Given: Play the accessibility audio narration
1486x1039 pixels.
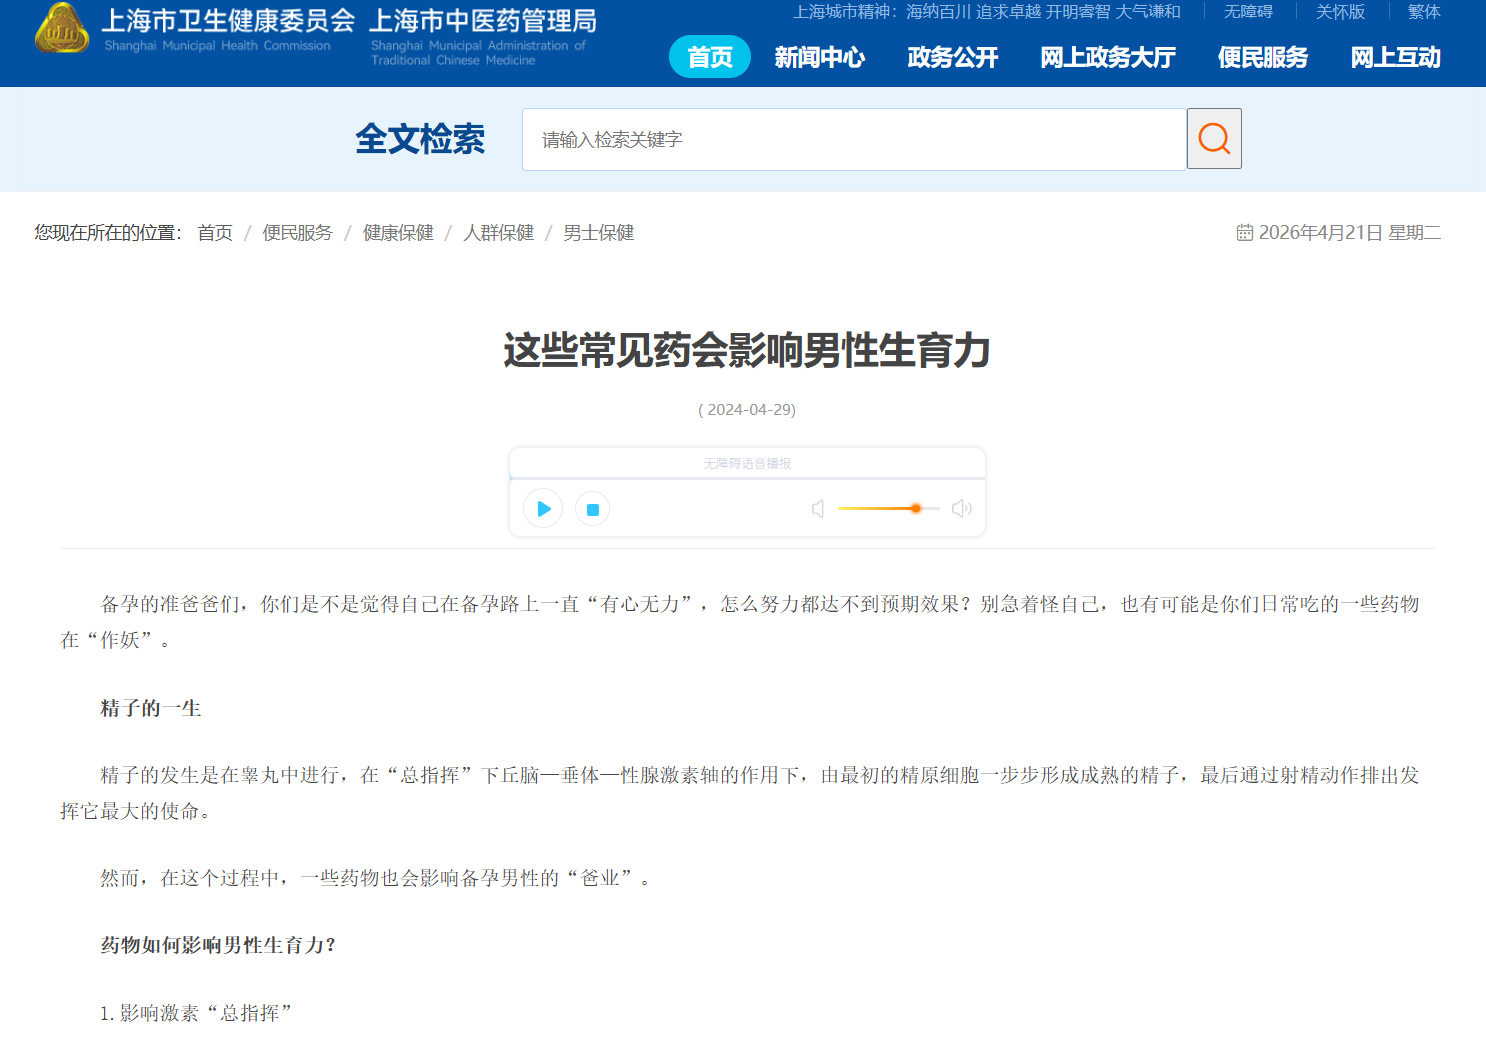Looking at the screenshot, I should coord(543,509).
